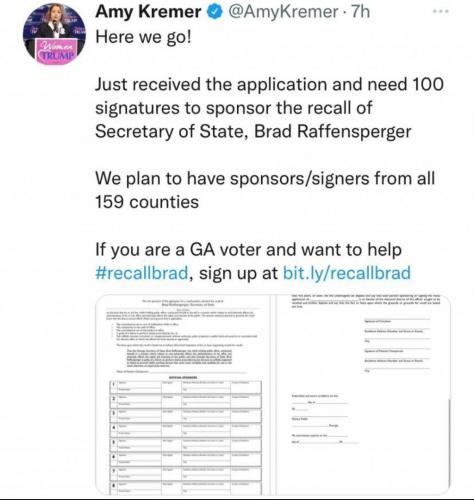474x500 pixels.
Task: Open the display name Amy Kremer
Action: click(x=148, y=12)
